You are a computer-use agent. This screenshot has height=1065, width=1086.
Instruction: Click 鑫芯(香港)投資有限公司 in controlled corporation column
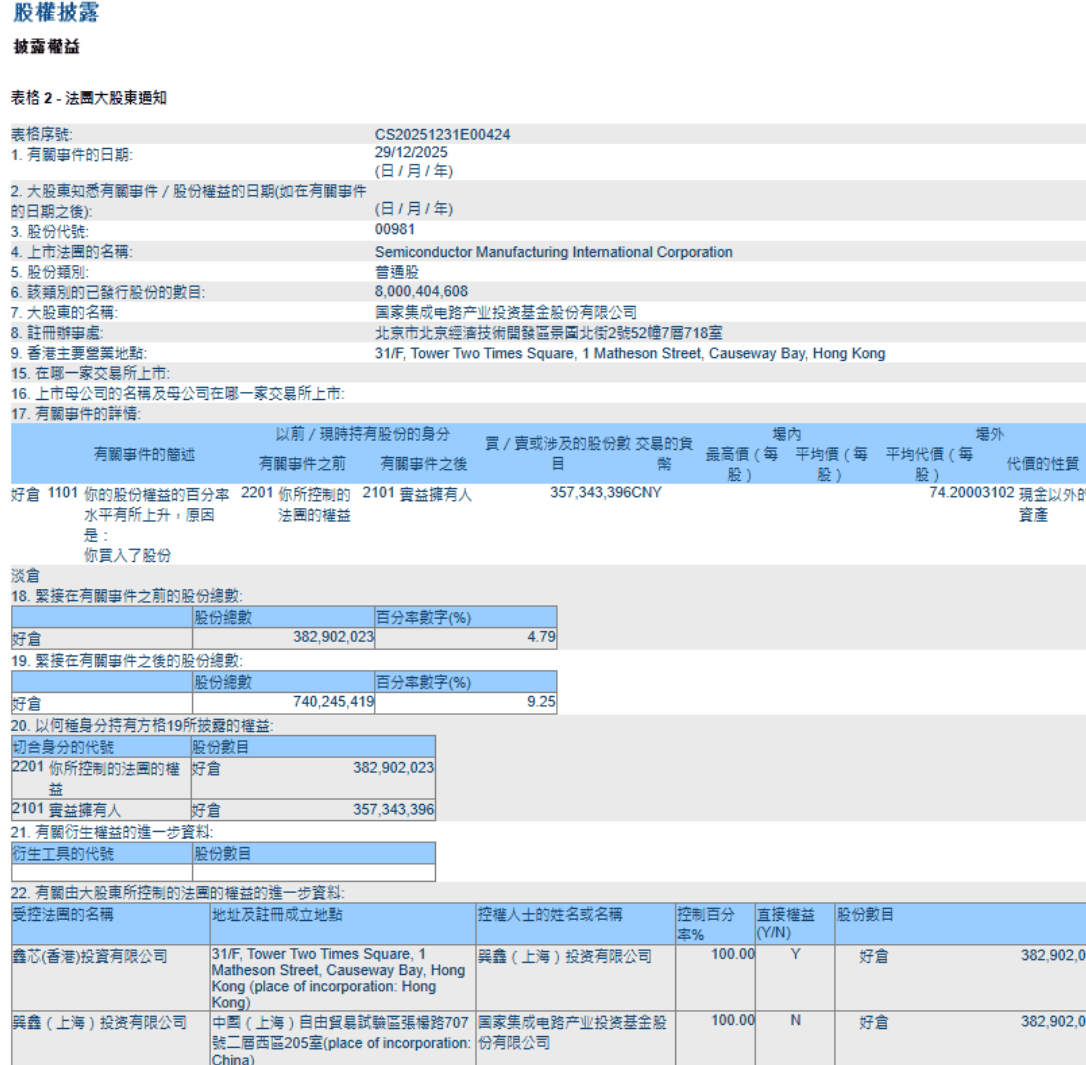90,956
